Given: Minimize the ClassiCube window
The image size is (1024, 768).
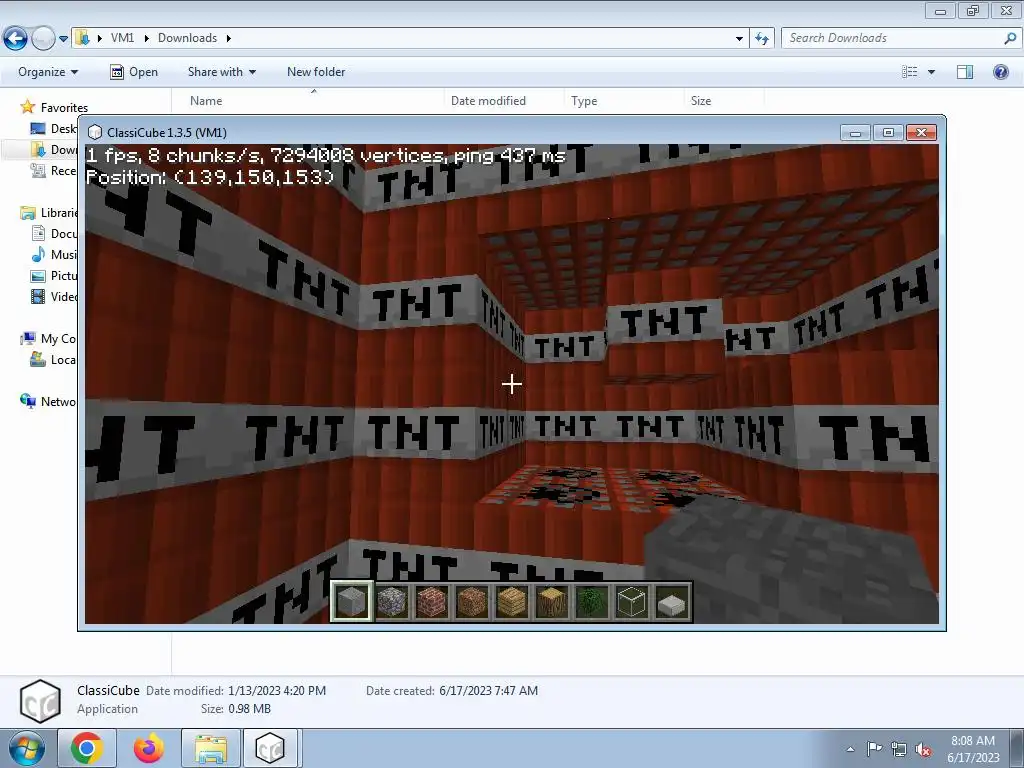Looking at the screenshot, I should 856,133.
